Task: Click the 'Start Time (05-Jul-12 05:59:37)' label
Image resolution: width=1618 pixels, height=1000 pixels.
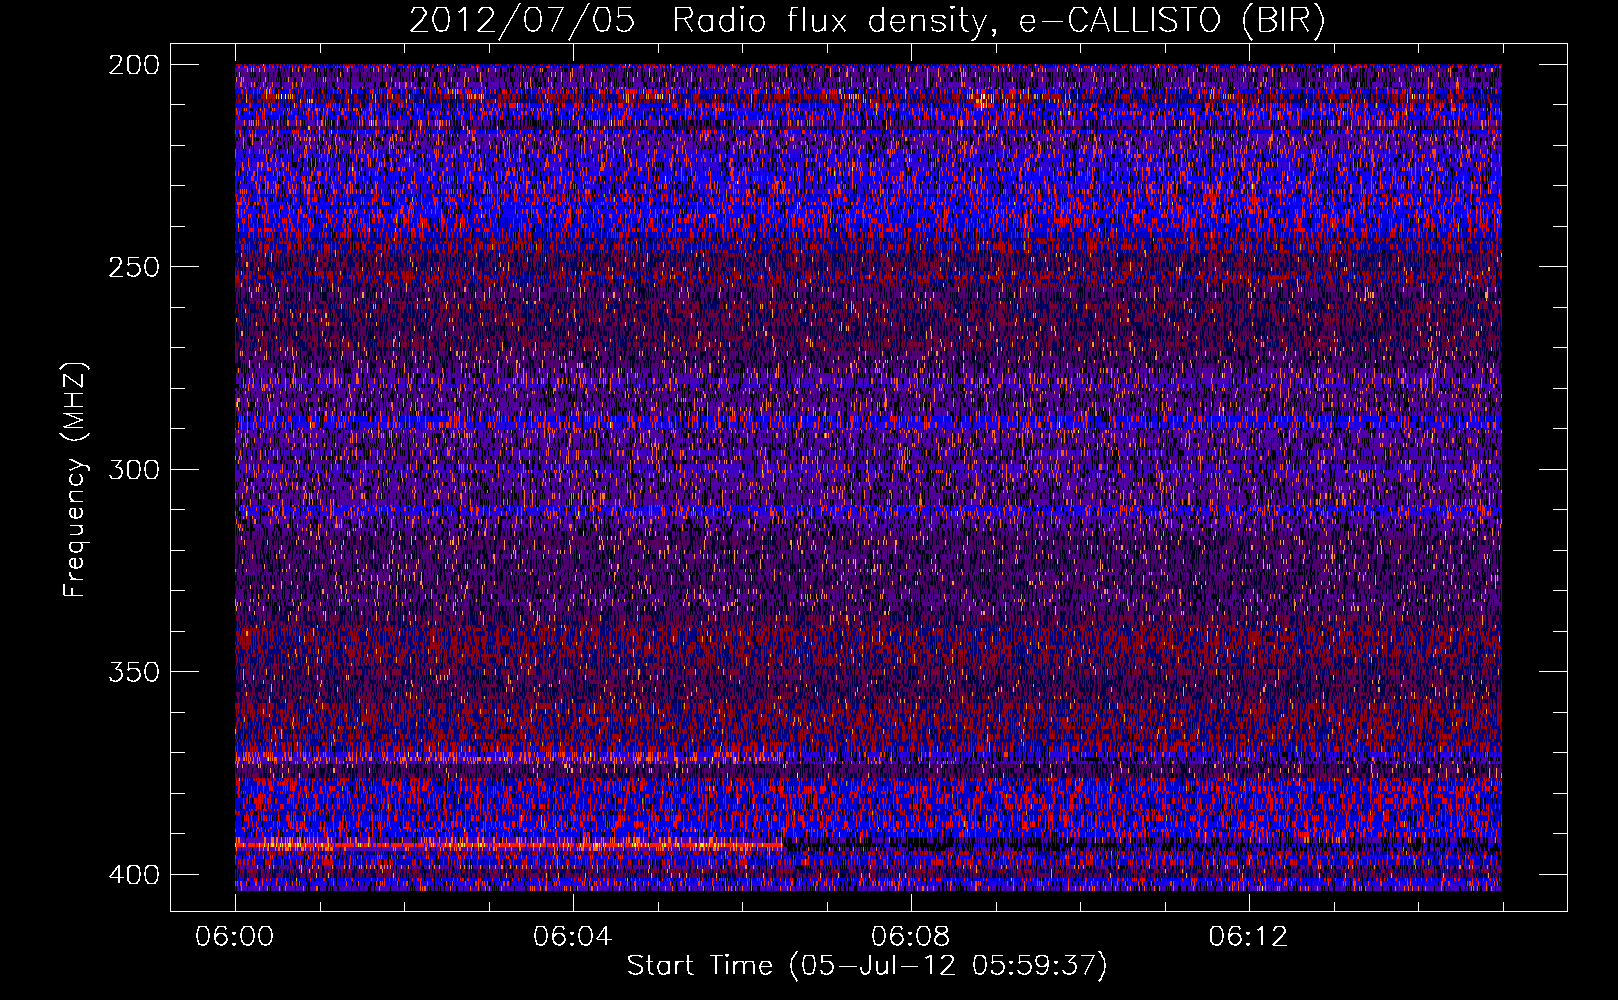Action: (867, 966)
